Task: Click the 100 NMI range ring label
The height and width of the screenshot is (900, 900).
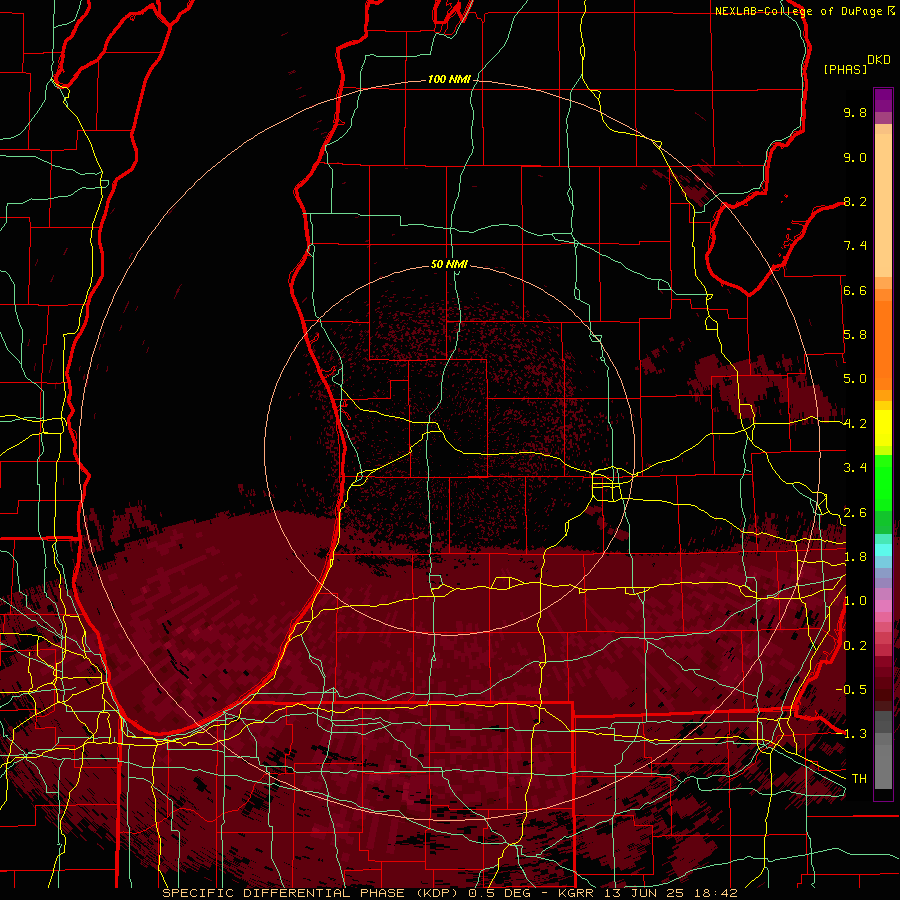Action: pos(449,79)
